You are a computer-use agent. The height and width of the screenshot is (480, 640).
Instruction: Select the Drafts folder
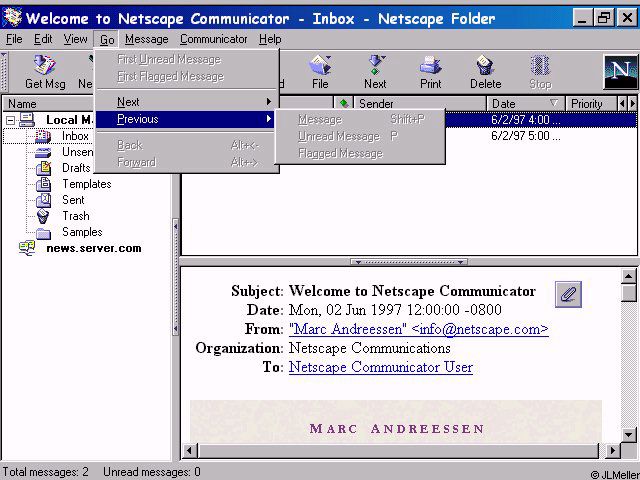coord(76,168)
